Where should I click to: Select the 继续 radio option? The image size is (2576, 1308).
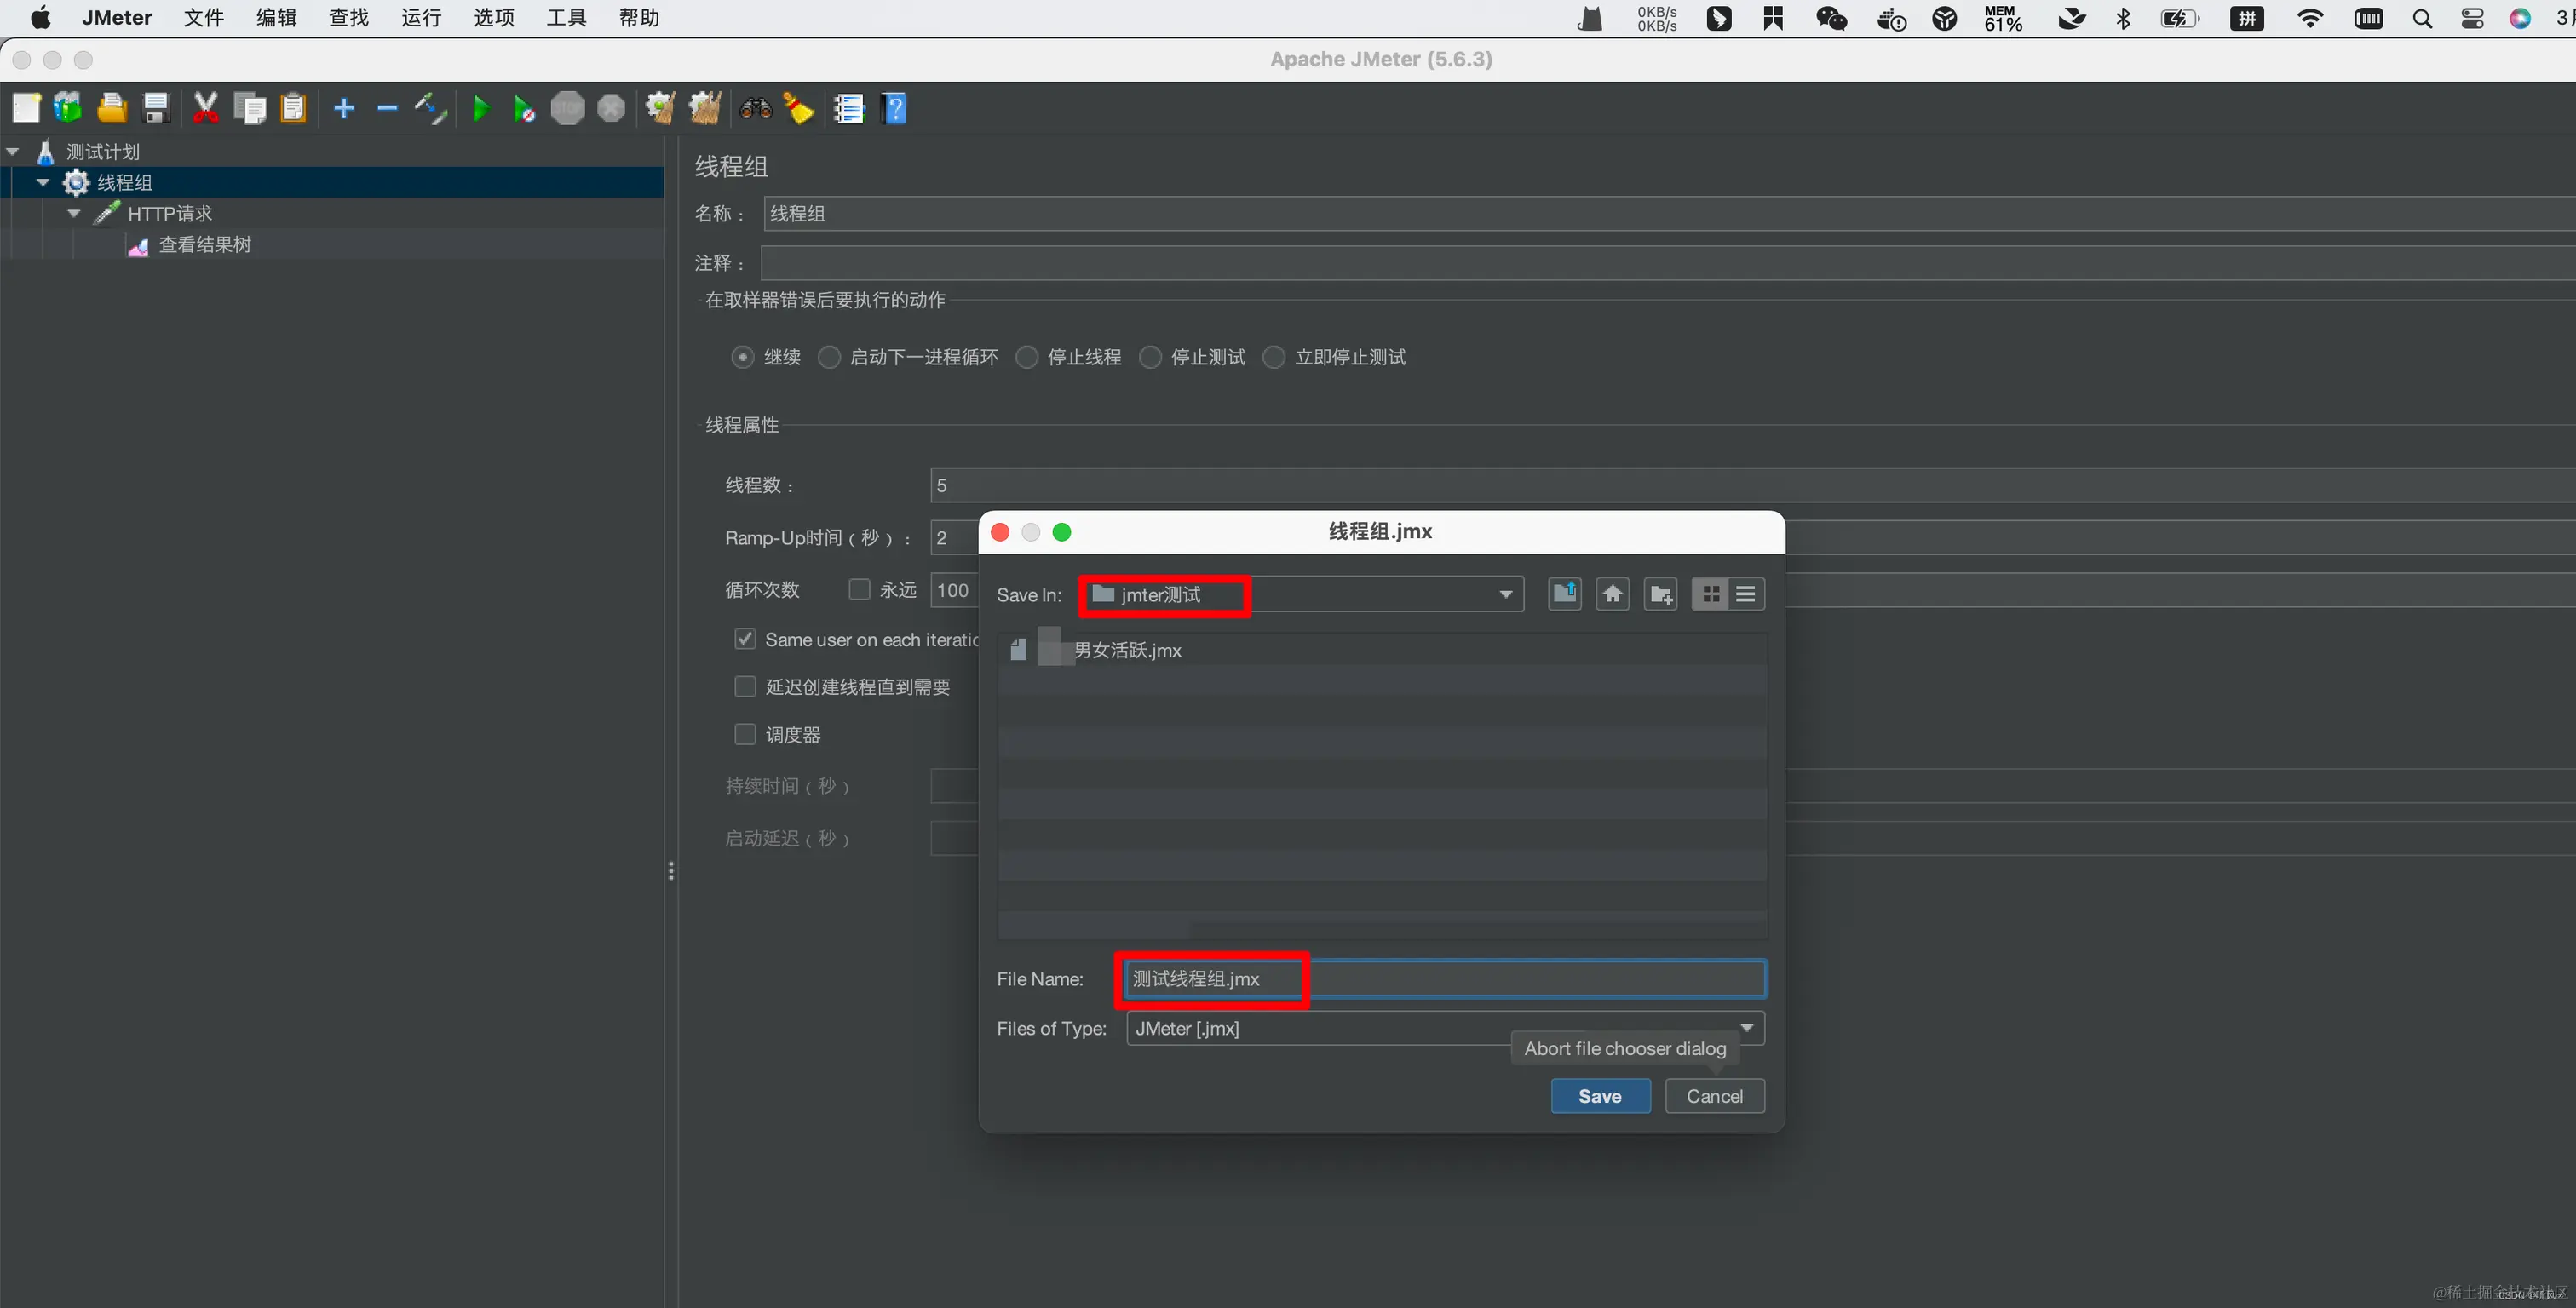click(742, 357)
